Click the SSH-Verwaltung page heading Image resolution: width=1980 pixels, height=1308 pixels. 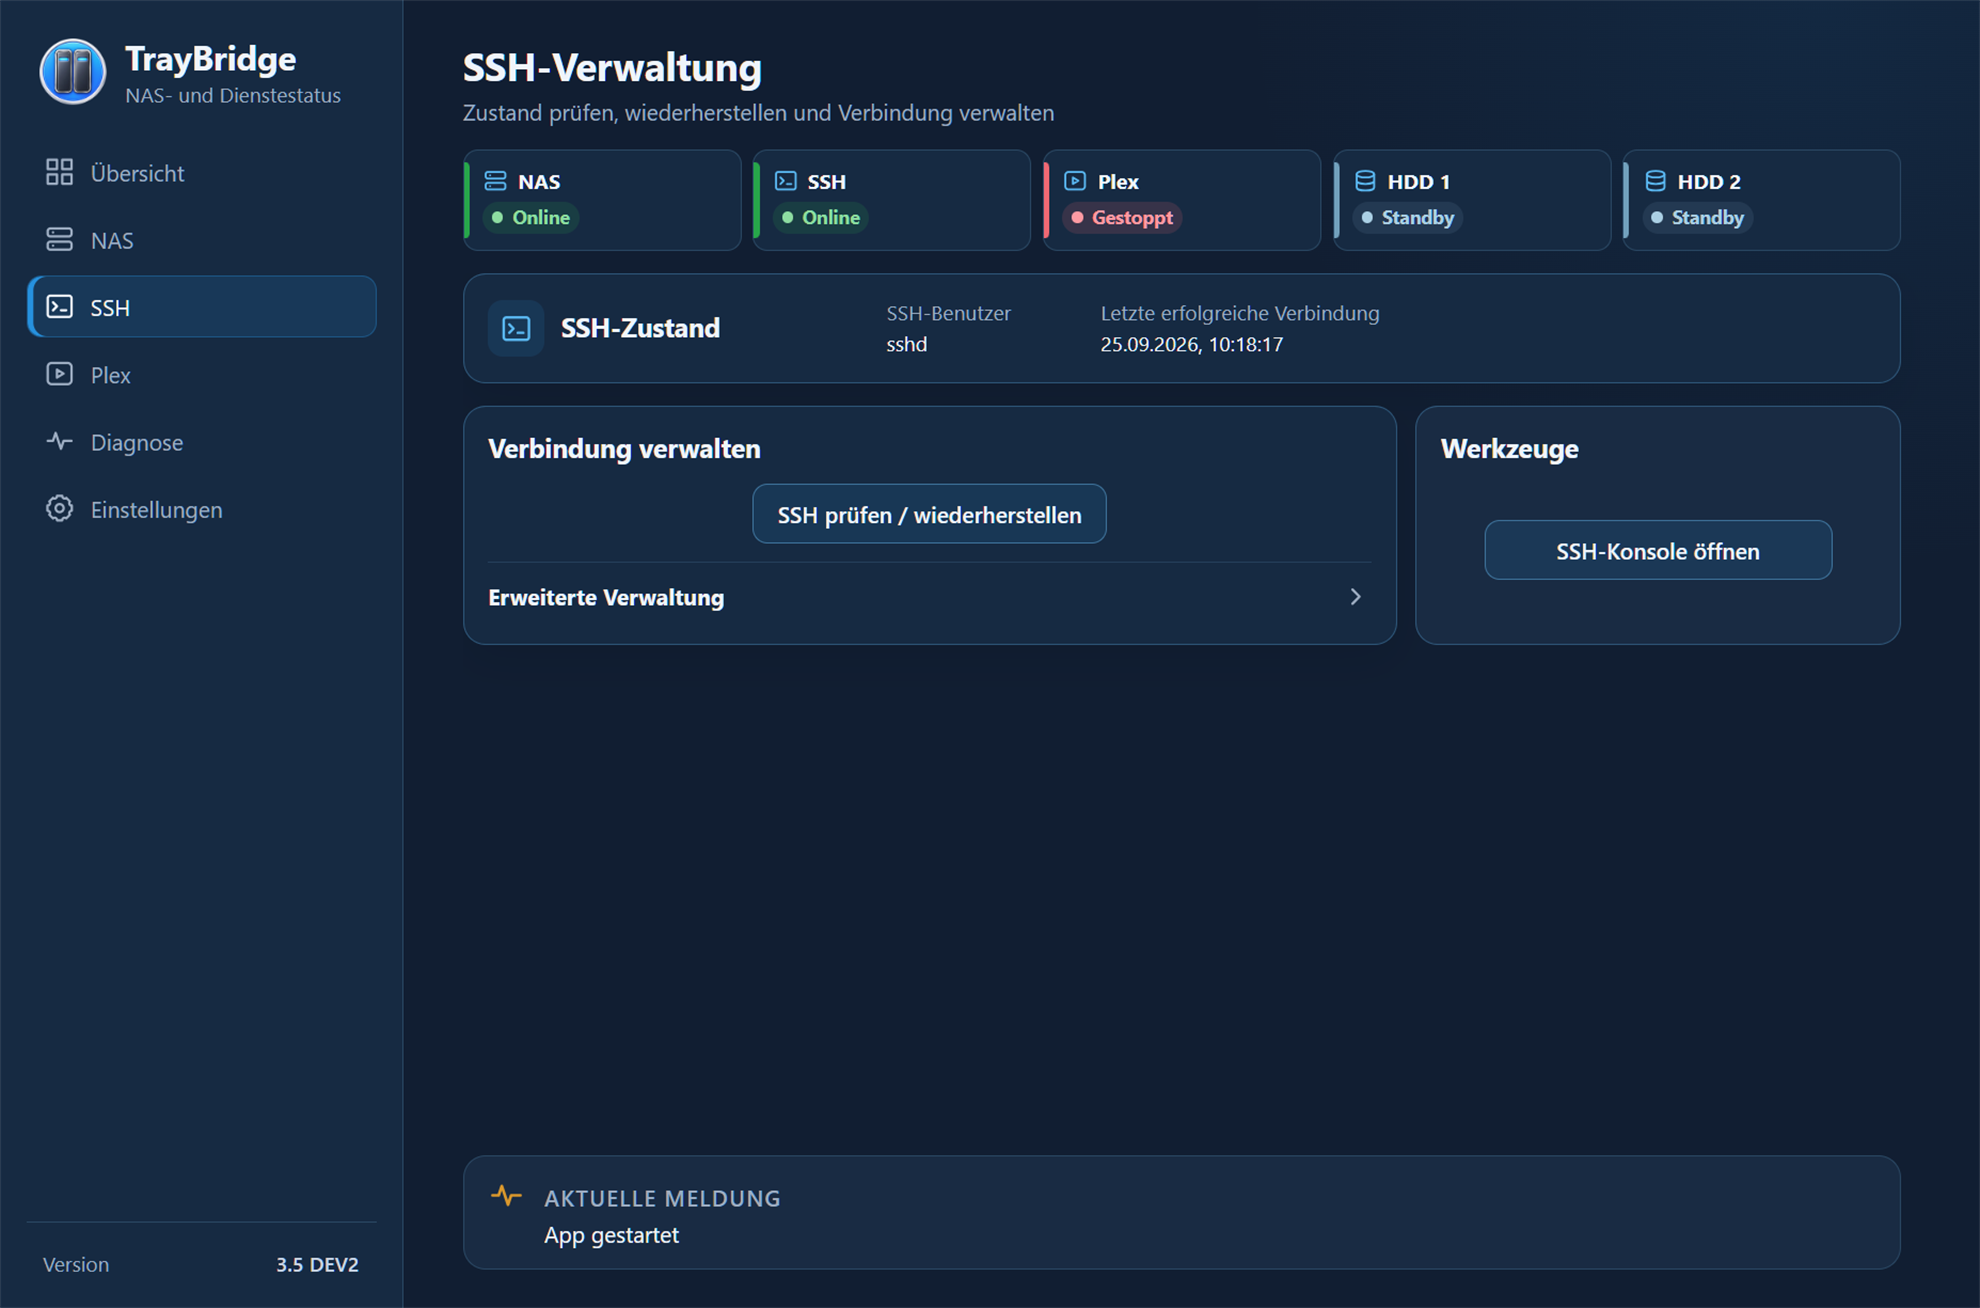pos(612,68)
